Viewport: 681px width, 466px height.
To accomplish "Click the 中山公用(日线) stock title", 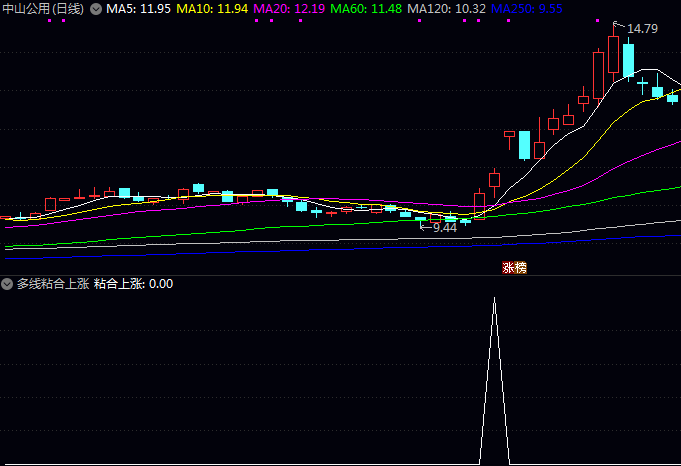I will click(x=43, y=9).
